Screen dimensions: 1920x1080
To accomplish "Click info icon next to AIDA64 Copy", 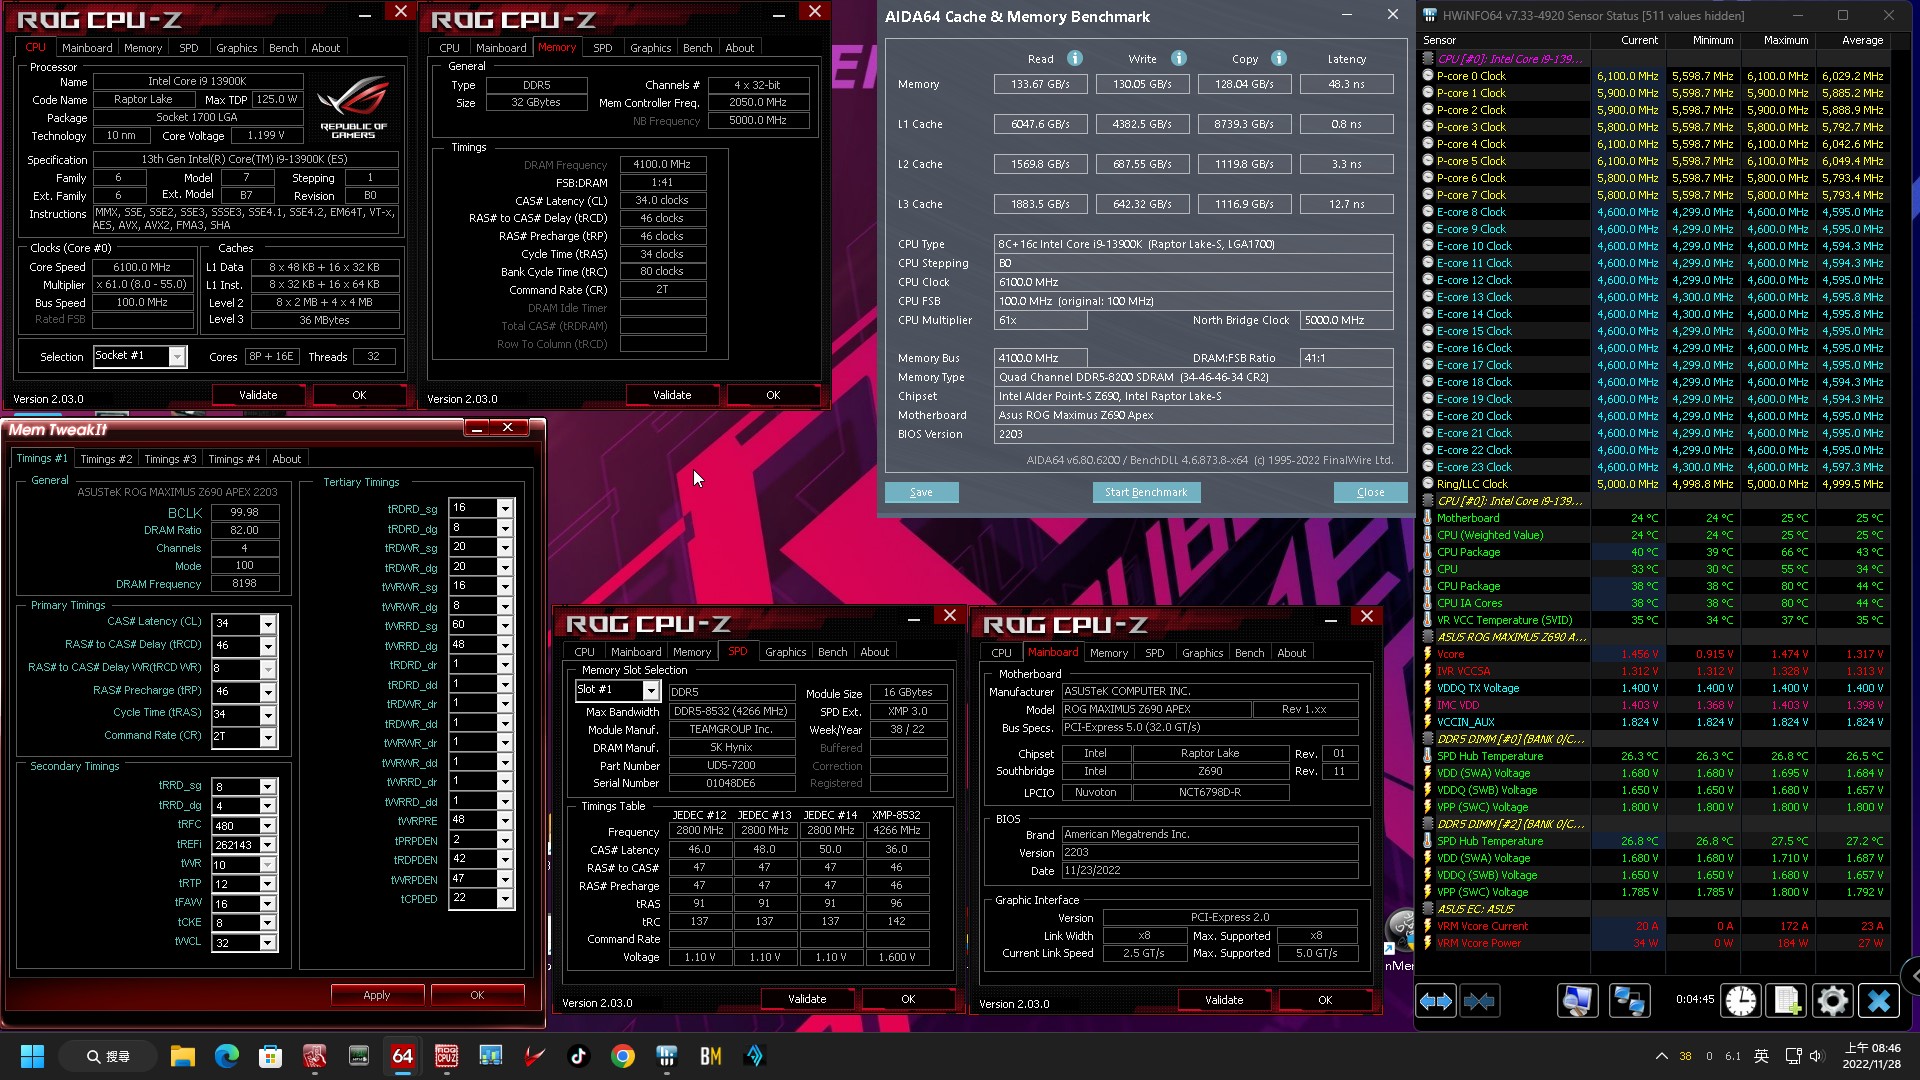I will (1279, 58).
